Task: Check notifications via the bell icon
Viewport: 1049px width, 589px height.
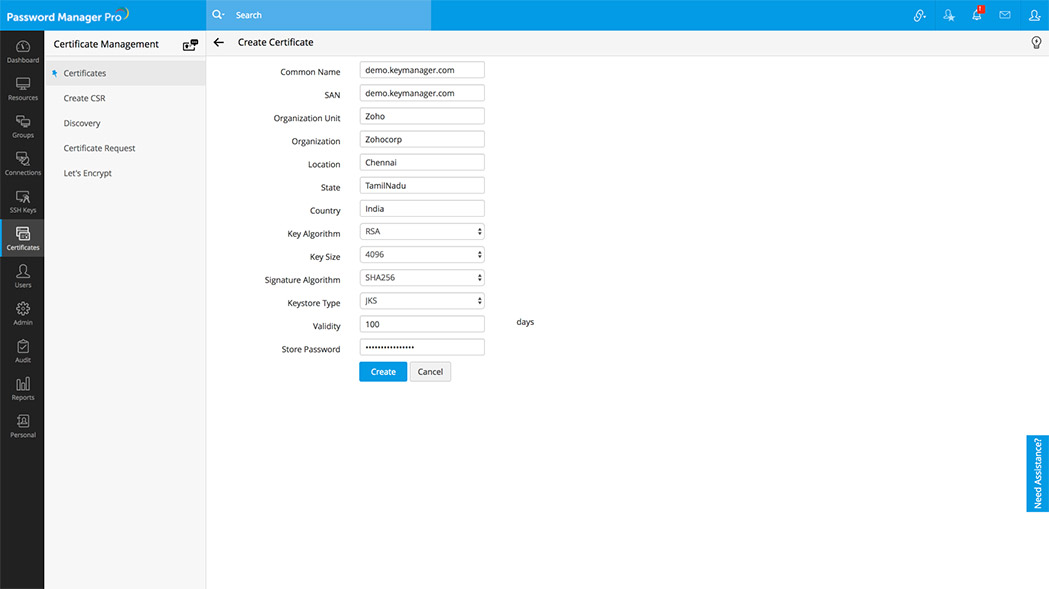Action: [976, 15]
